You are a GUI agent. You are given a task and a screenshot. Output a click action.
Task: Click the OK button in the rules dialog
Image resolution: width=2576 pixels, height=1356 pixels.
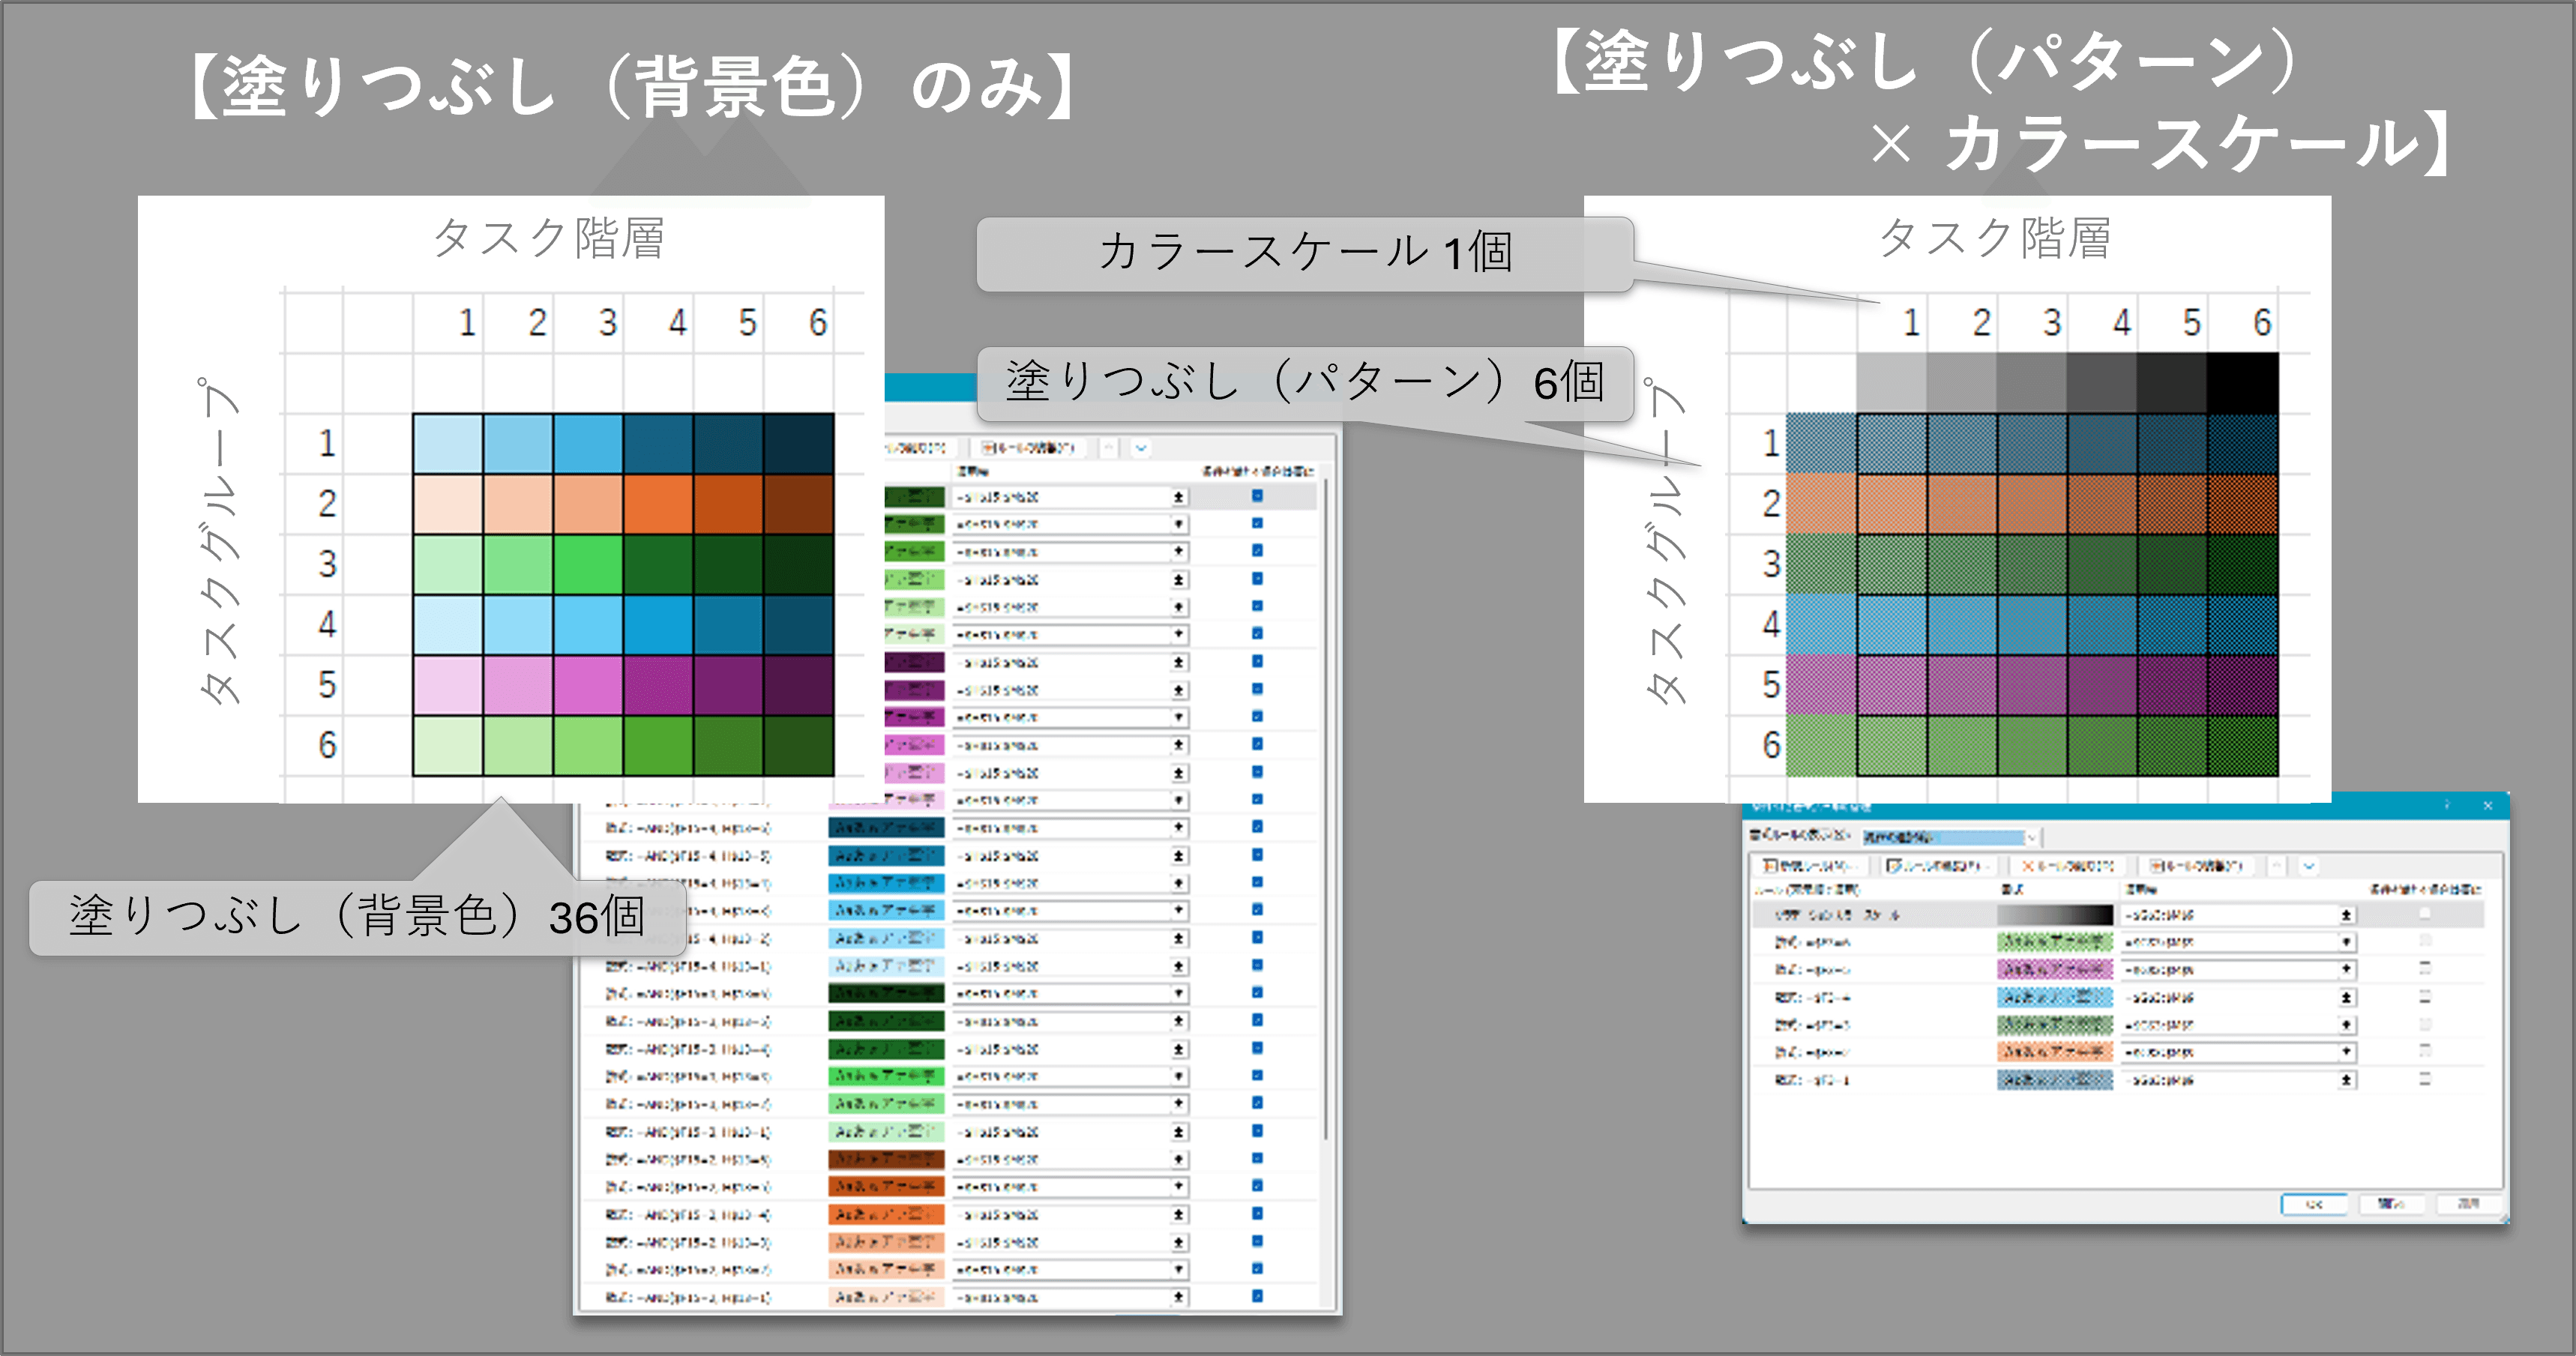2315,1205
